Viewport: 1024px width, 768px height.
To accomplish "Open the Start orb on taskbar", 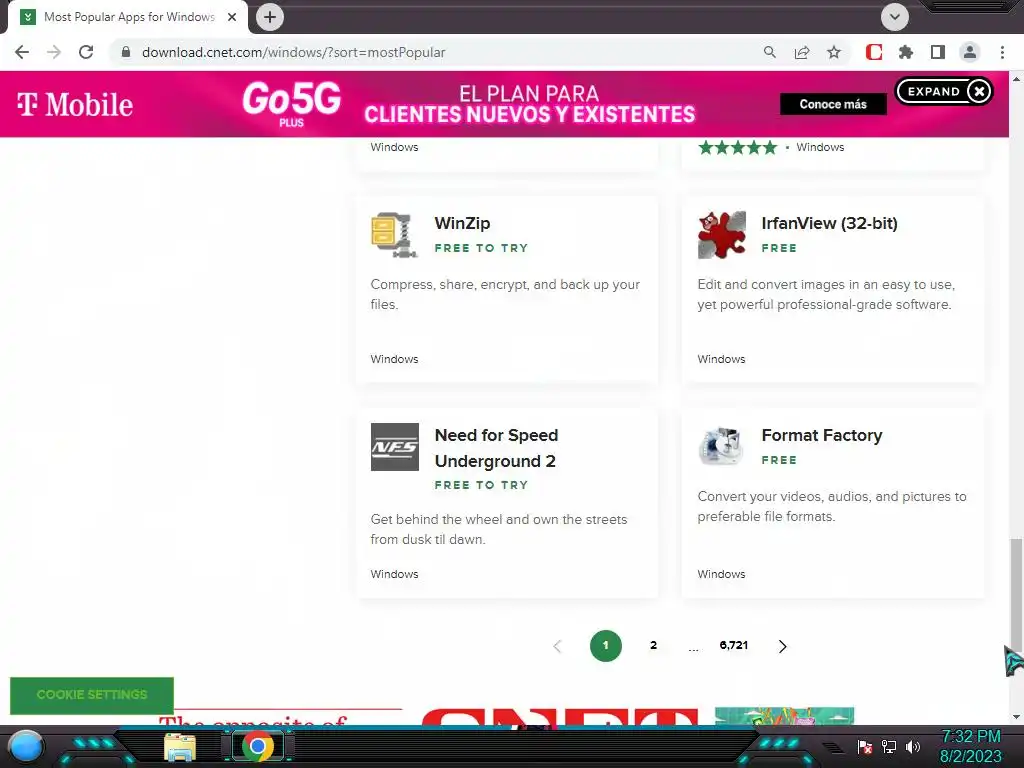I will click(x=25, y=746).
